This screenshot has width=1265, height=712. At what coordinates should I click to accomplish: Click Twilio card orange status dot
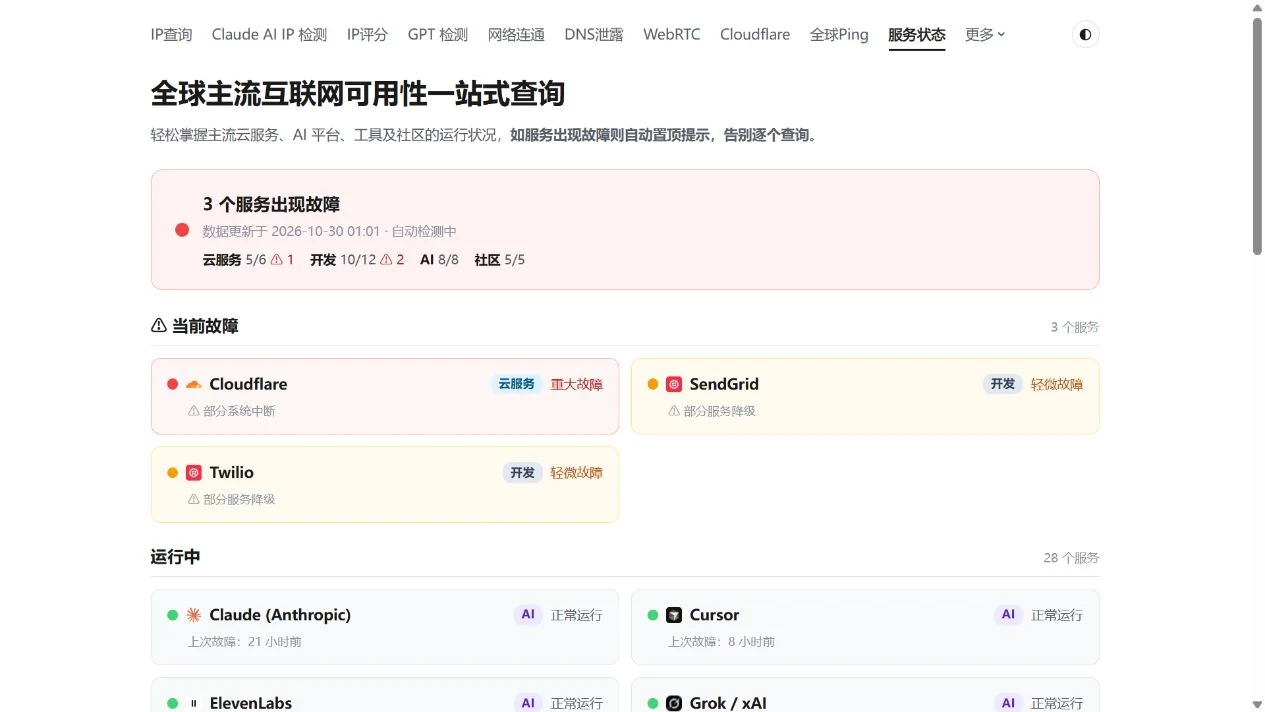(x=173, y=473)
